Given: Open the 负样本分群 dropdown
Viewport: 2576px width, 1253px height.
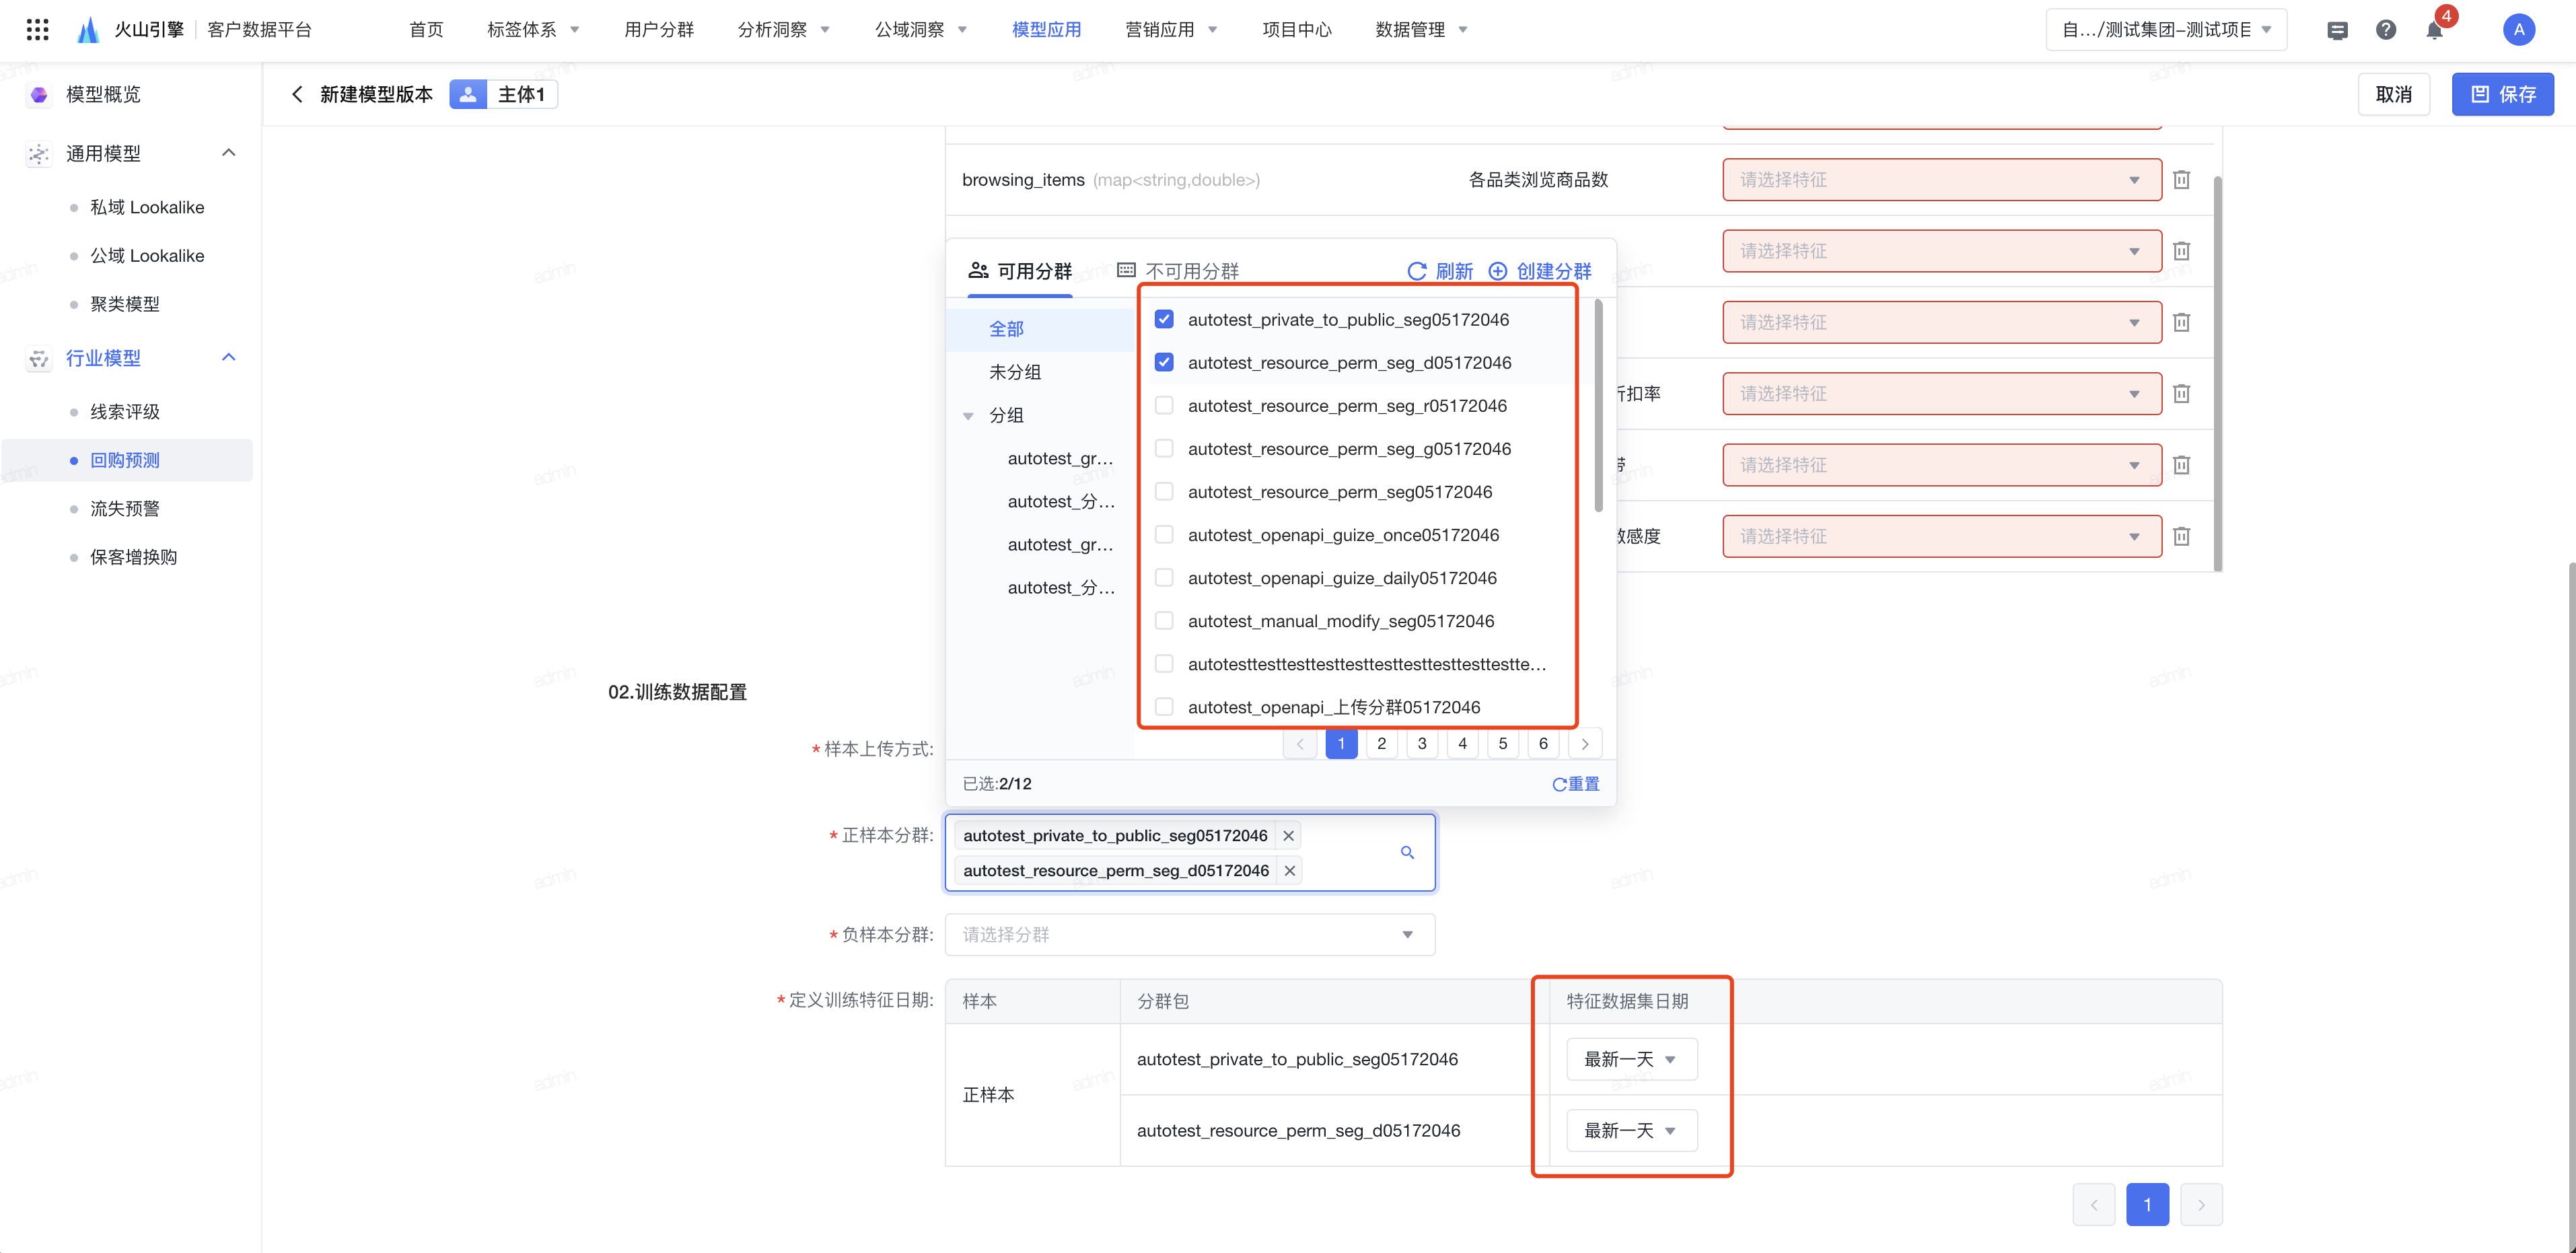Looking at the screenshot, I should 1190,935.
